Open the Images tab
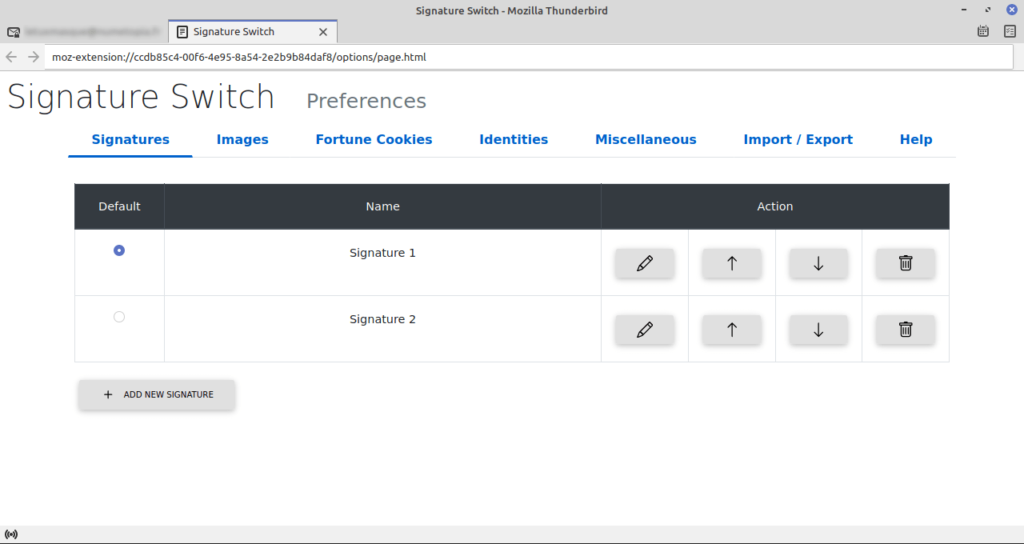The height and width of the screenshot is (544, 1024). click(242, 140)
